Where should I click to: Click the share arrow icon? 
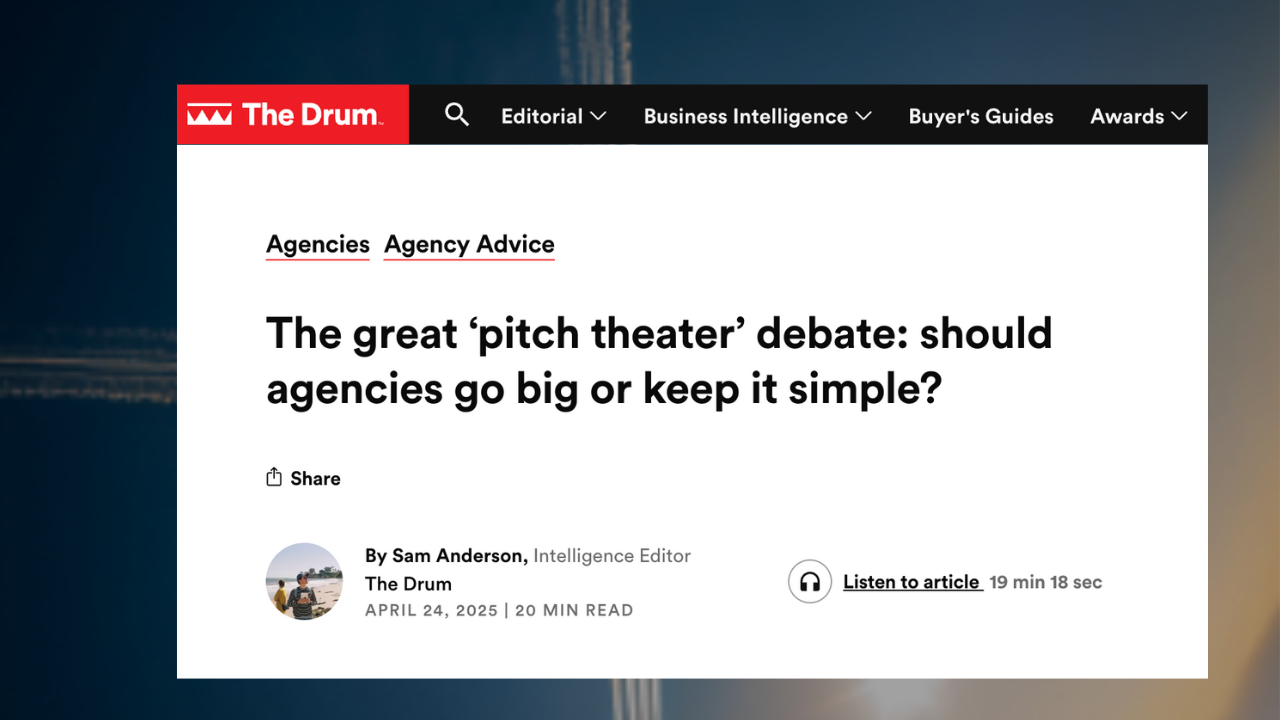tap(274, 477)
